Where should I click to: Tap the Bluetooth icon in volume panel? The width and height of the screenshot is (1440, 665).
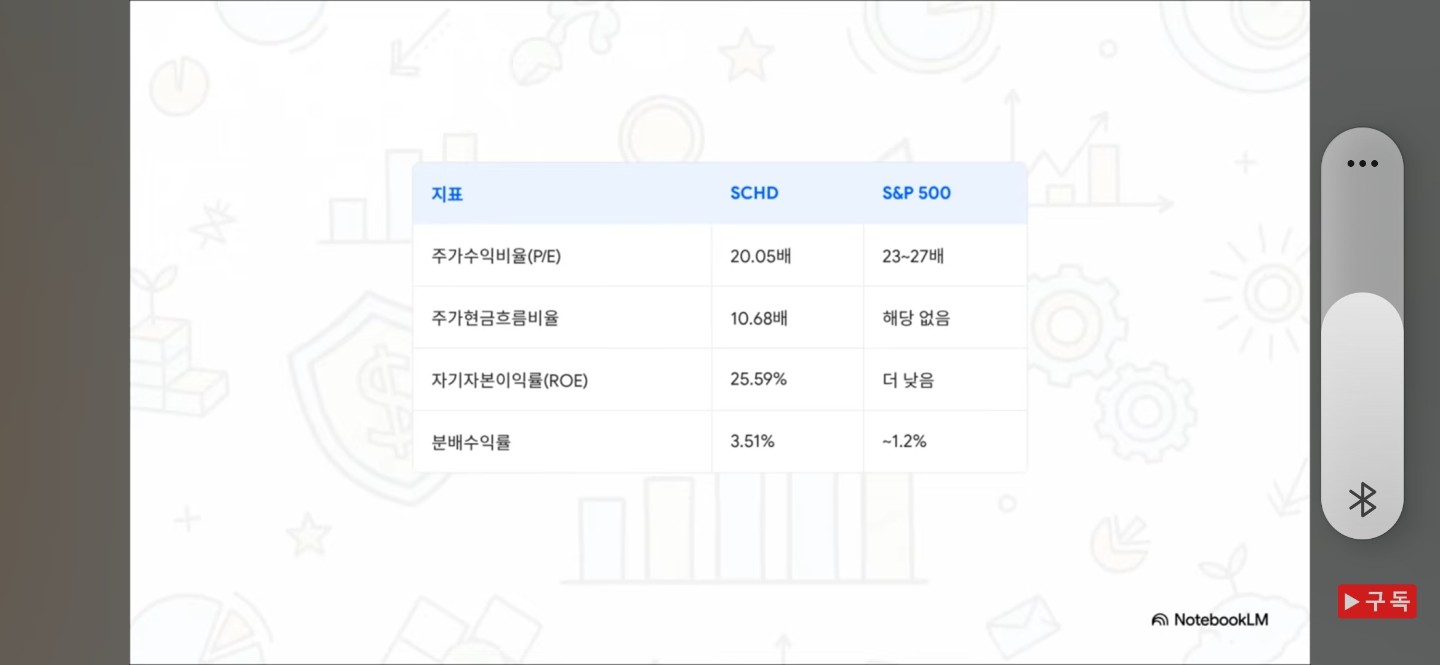[x=1362, y=499]
